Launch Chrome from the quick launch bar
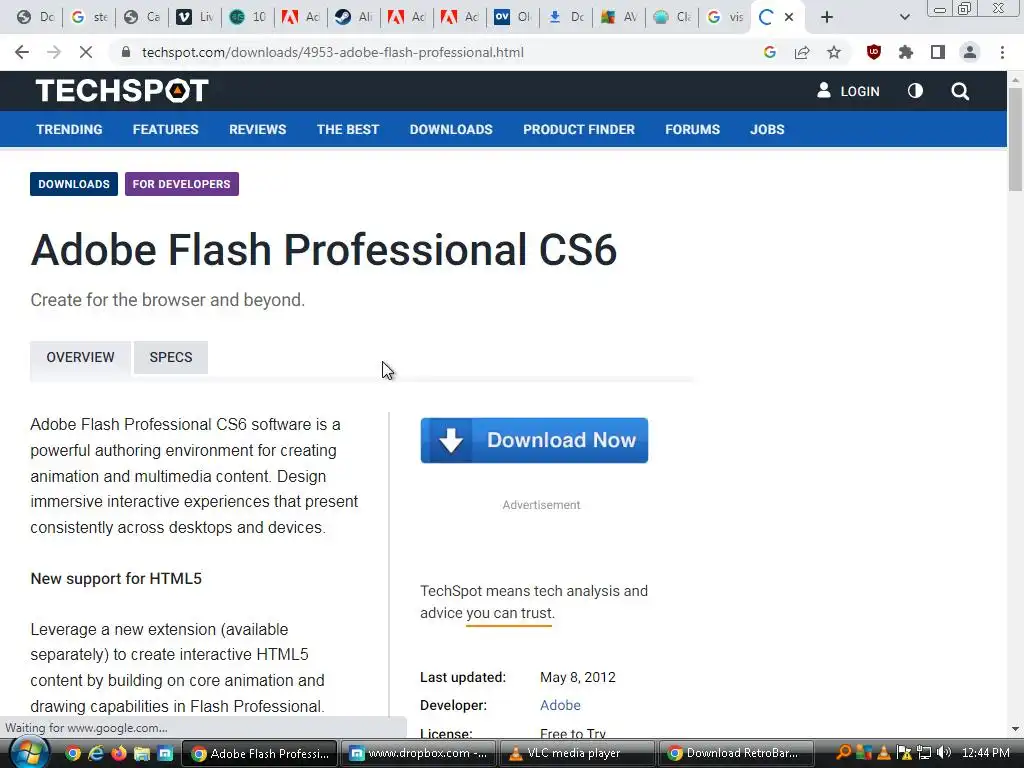Image resolution: width=1024 pixels, height=768 pixels. (73, 754)
